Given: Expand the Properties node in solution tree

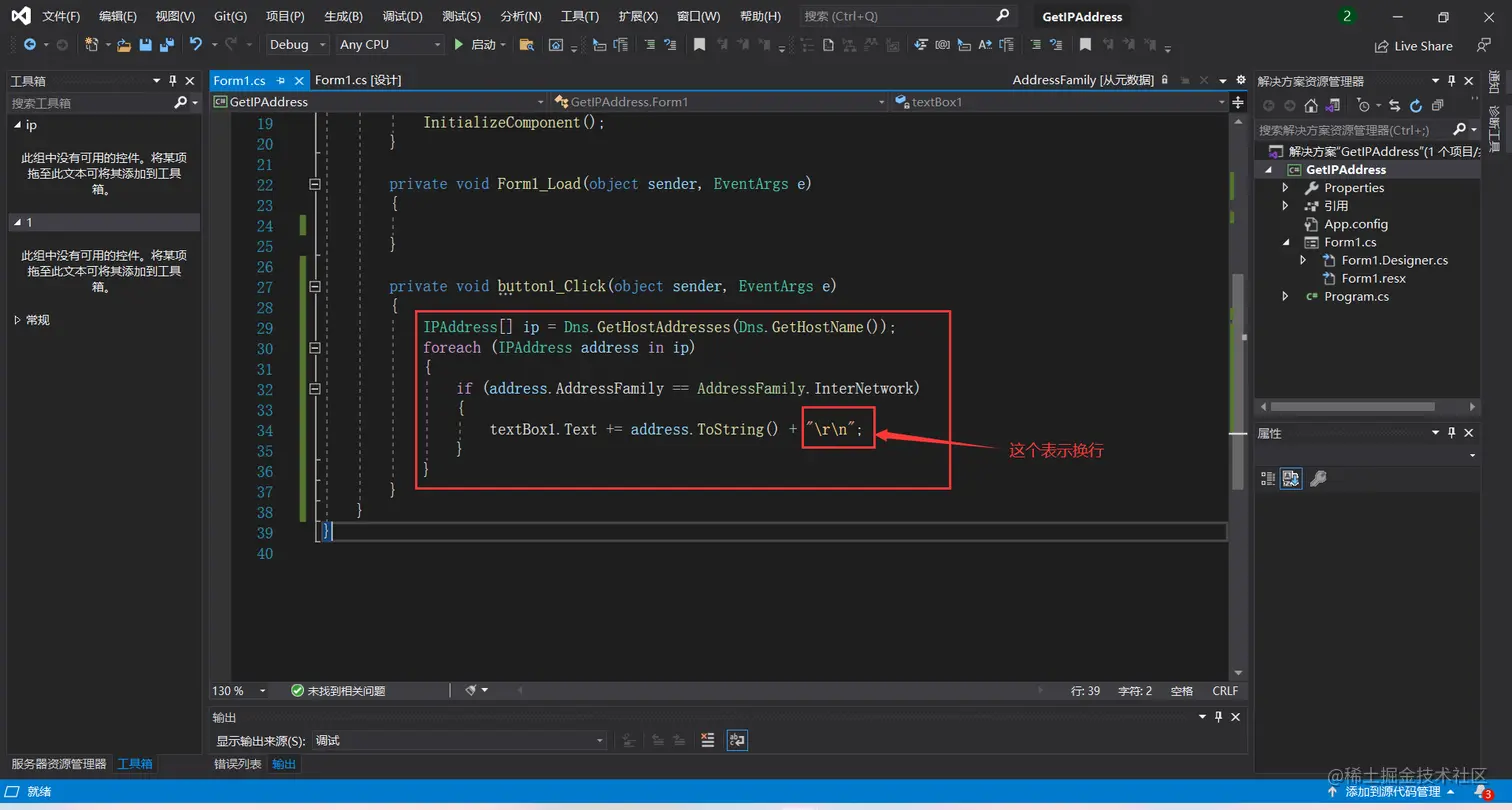Looking at the screenshot, I should coord(1286,188).
